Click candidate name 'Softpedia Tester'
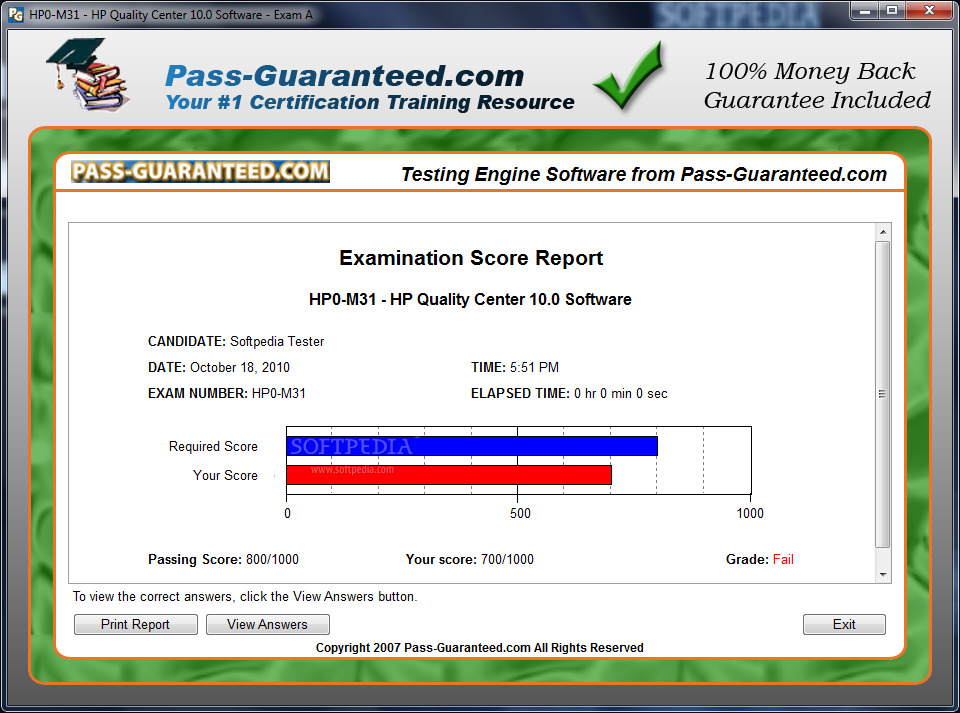The image size is (960, 713). pyautogui.click(x=277, y=342)
